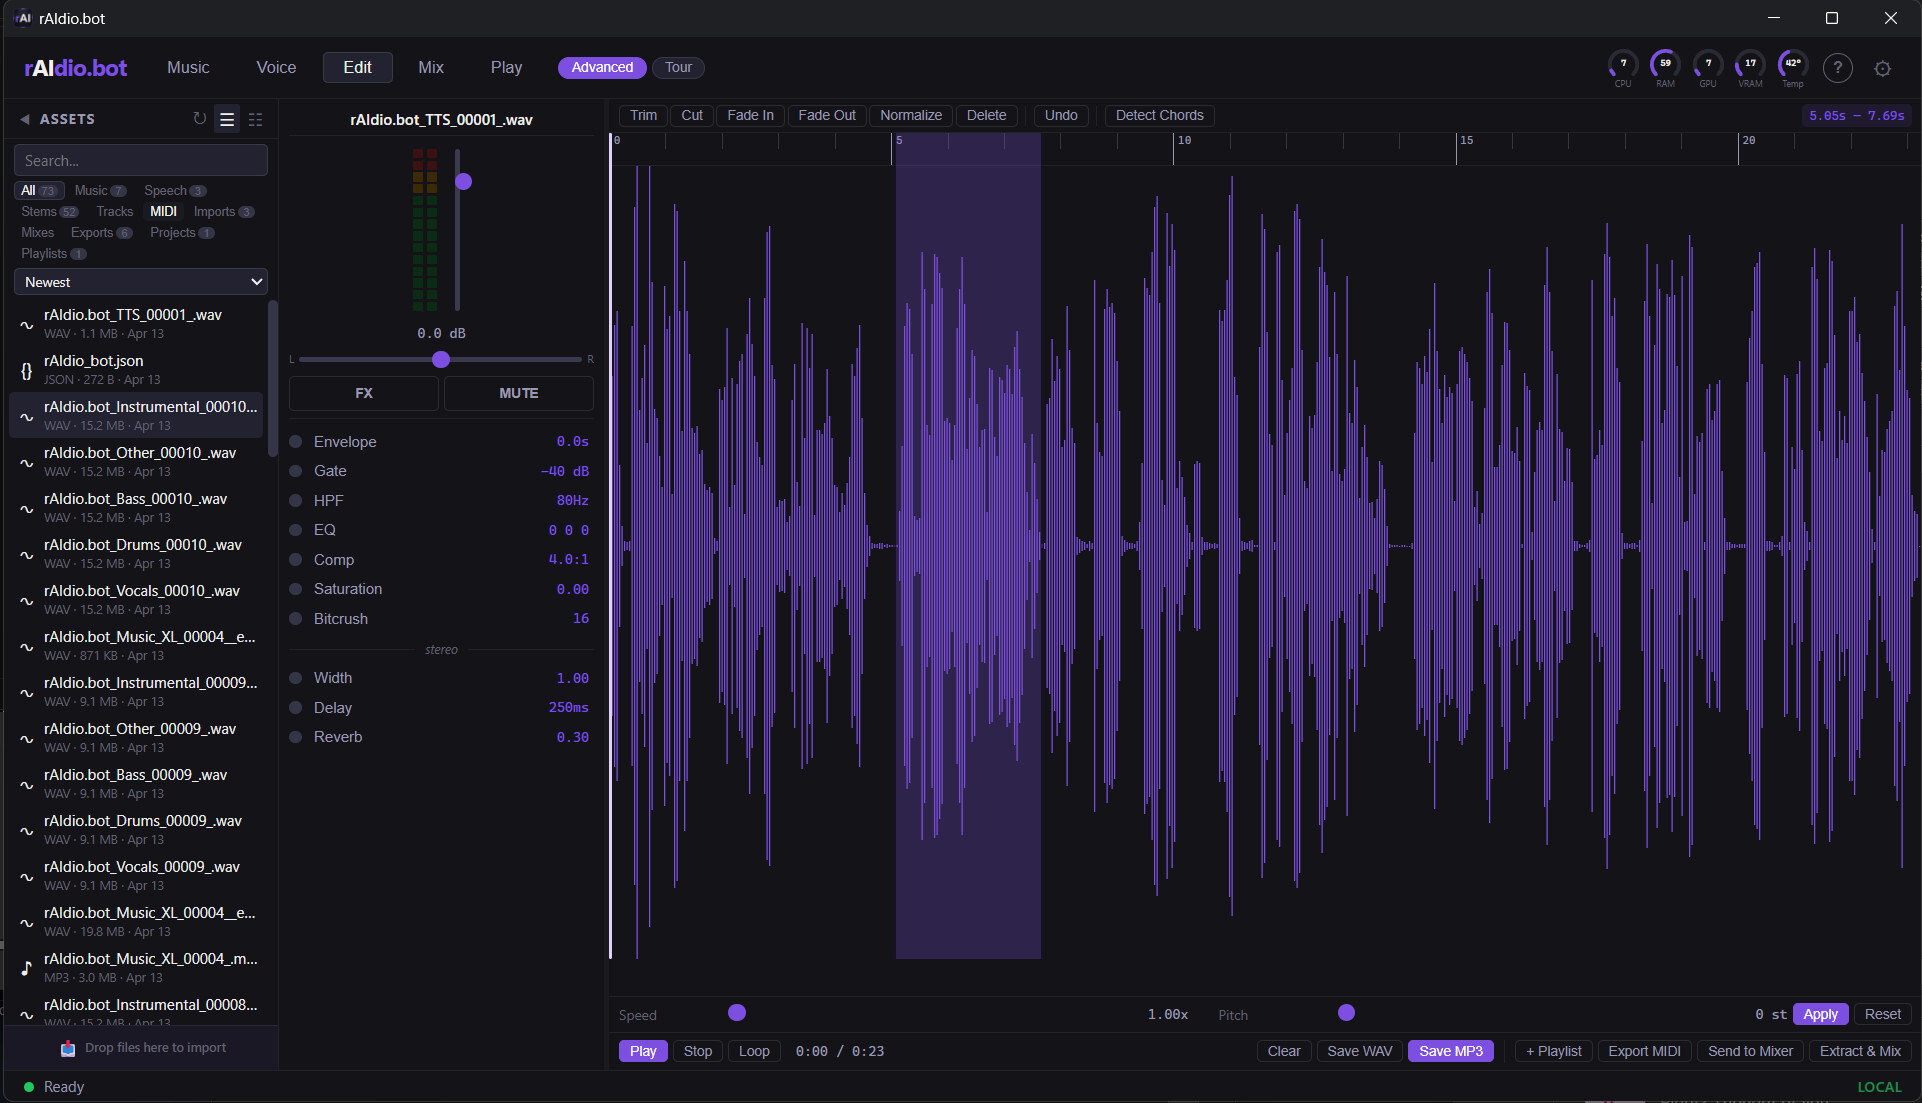The width and height of the screenshot is (1922, 1103).
Task: Select rAIdio.bot_Other_00010_.wav asset
Action: (136, 461)
